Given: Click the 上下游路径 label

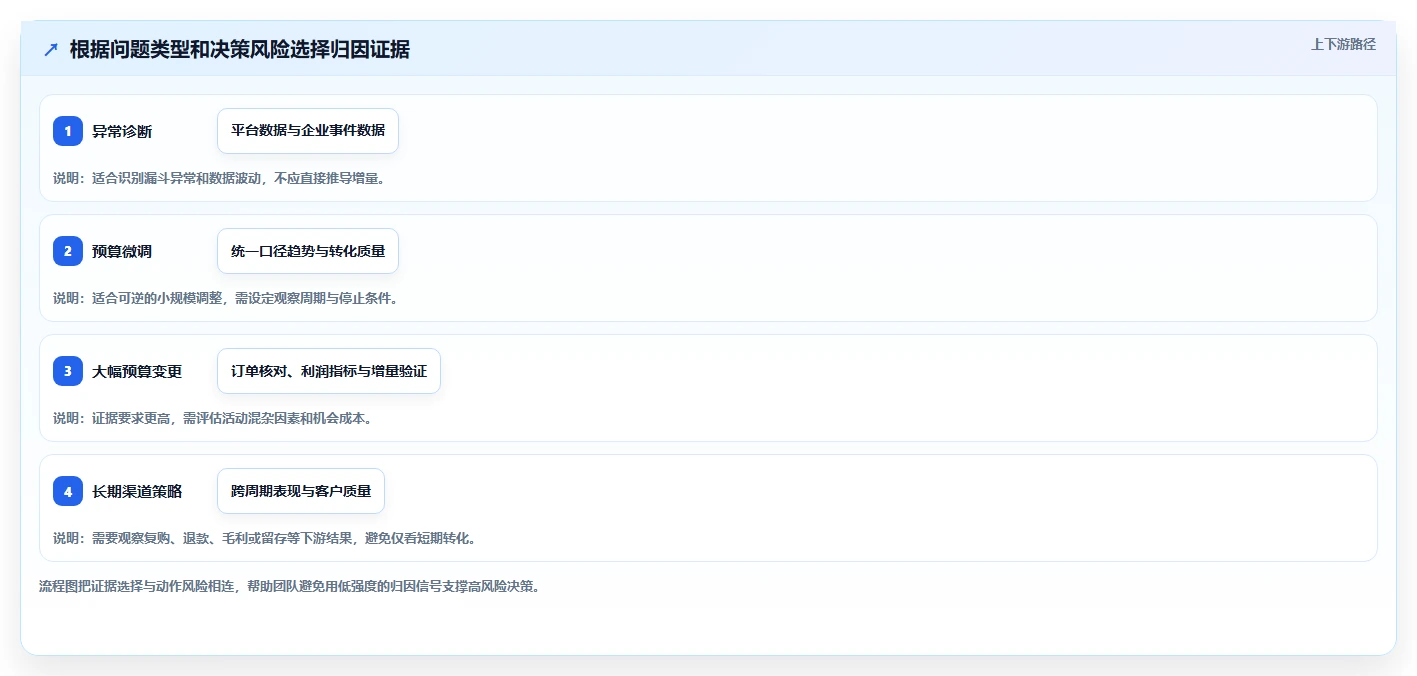Looking at the screenshot, I should [x=1344, y=44].
